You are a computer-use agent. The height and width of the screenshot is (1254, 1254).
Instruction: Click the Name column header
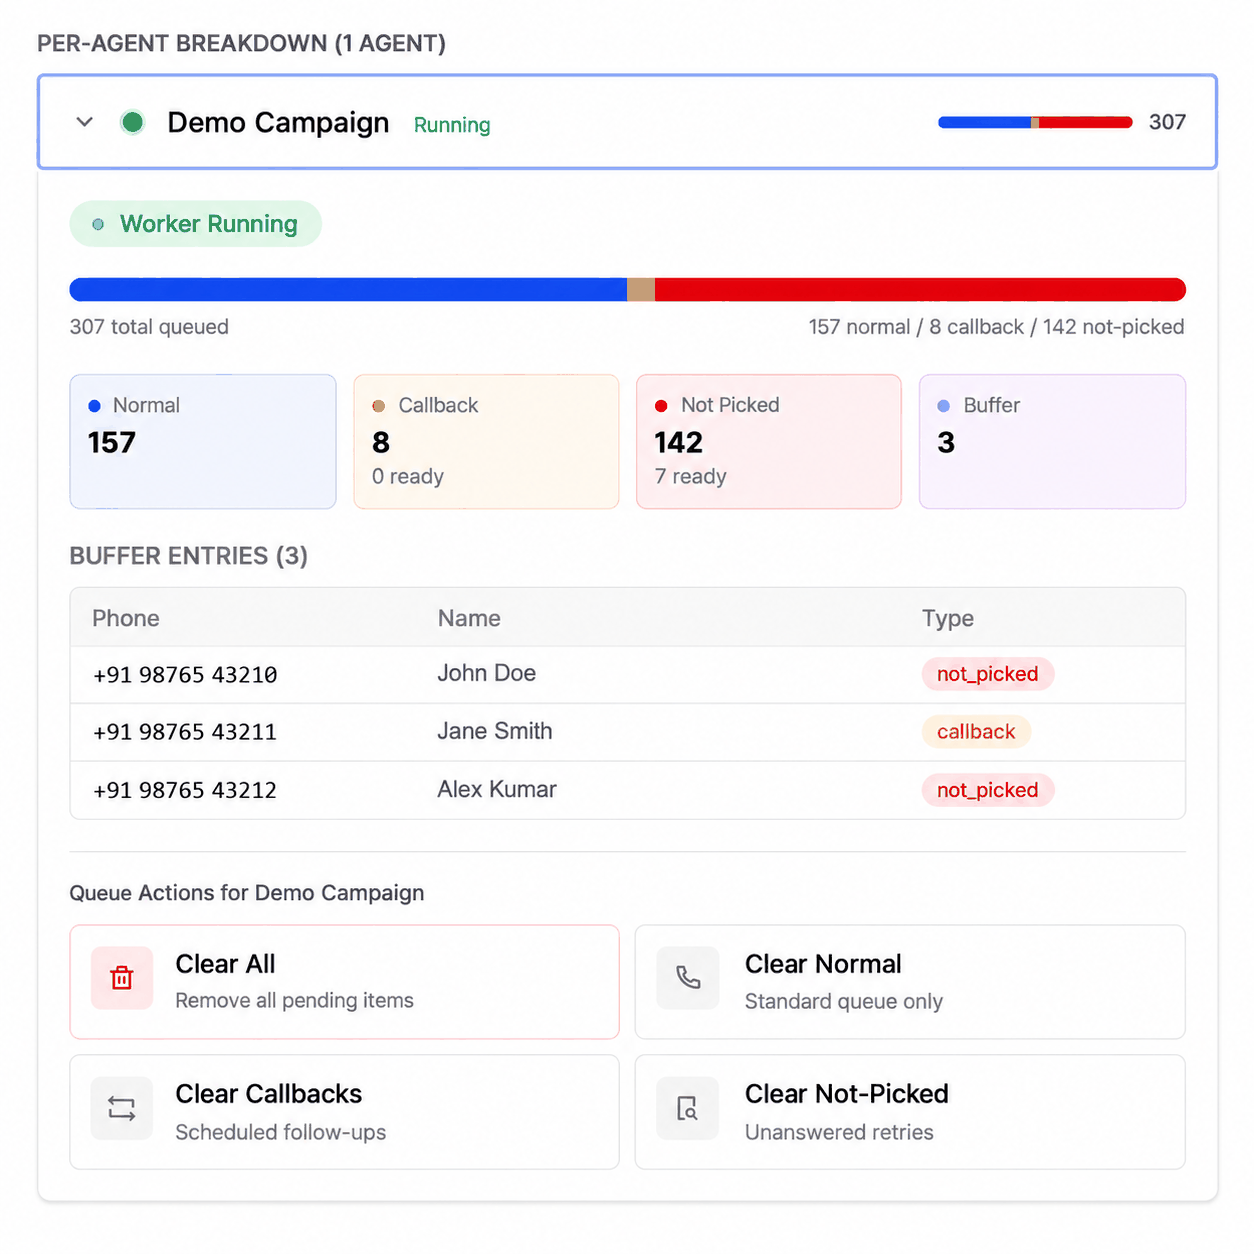point(469,618)
